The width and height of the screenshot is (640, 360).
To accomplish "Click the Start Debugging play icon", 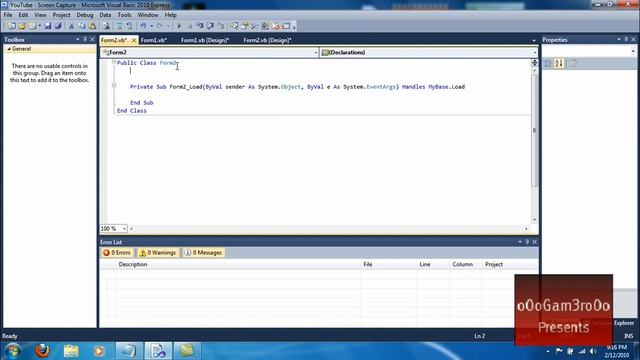I will point(179,26).
